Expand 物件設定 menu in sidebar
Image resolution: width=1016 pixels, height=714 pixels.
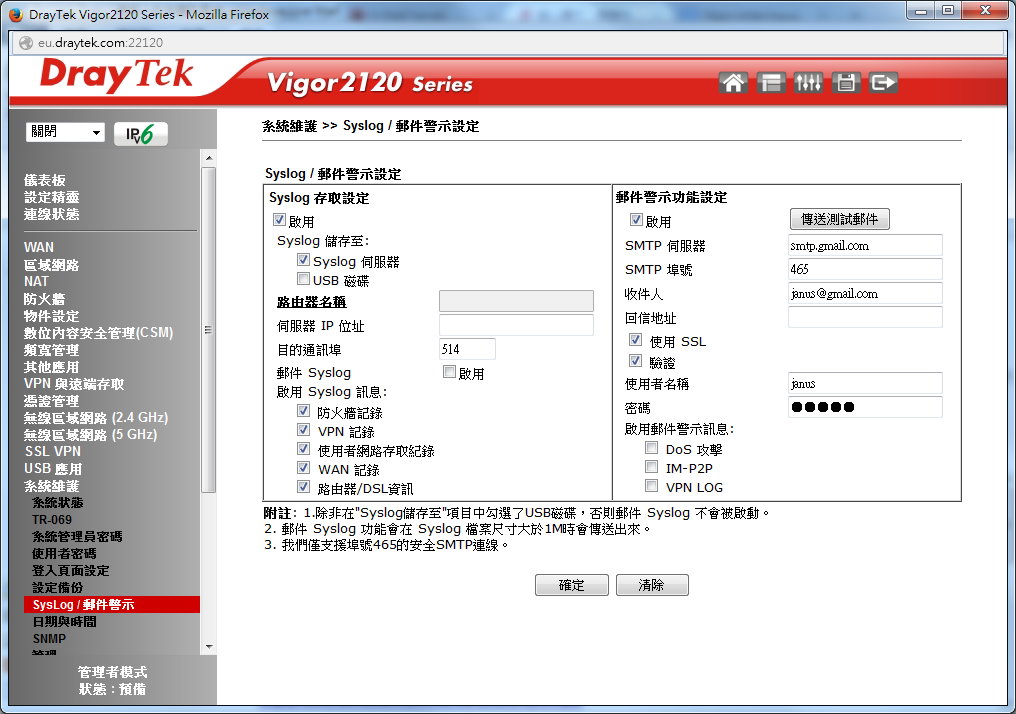click(x=52, y=316)
